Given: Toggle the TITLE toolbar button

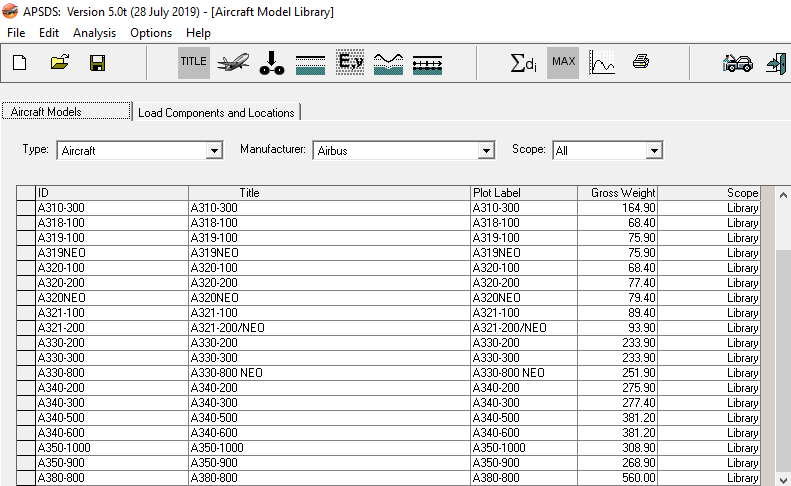Looking at the screenshot, I should click(x=194, y=63).
